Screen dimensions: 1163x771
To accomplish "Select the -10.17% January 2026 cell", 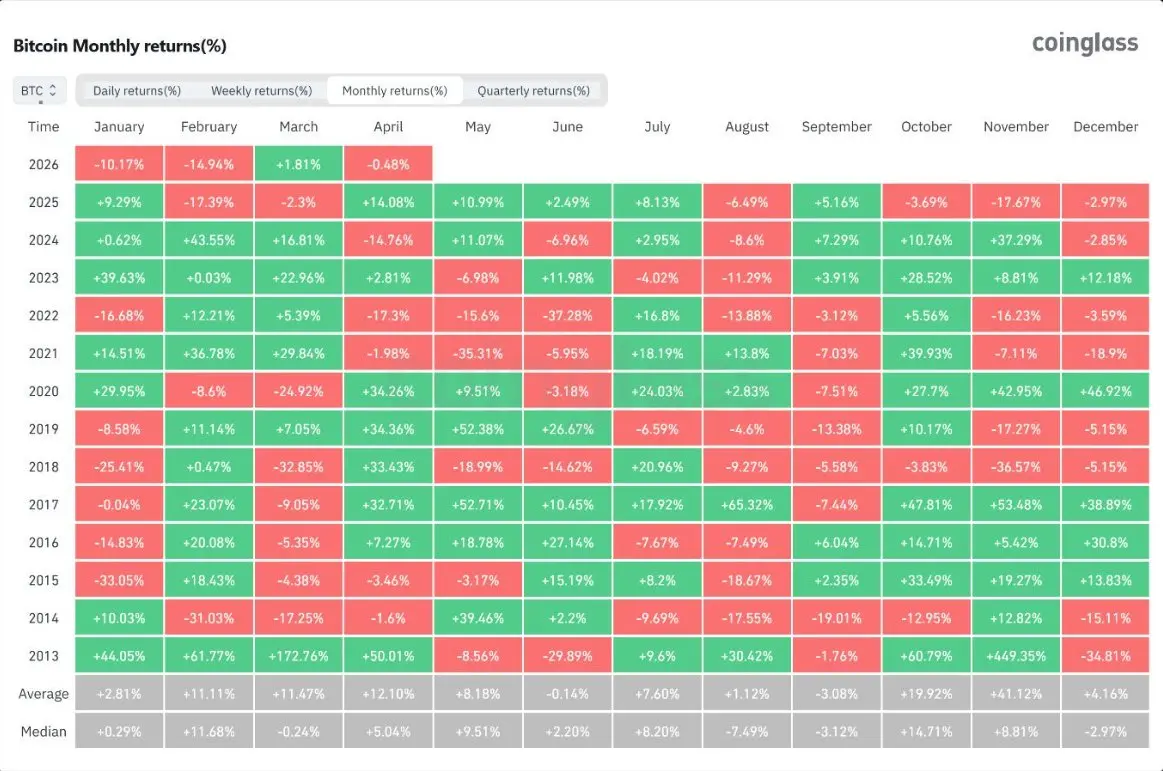I will pos(119,165).
